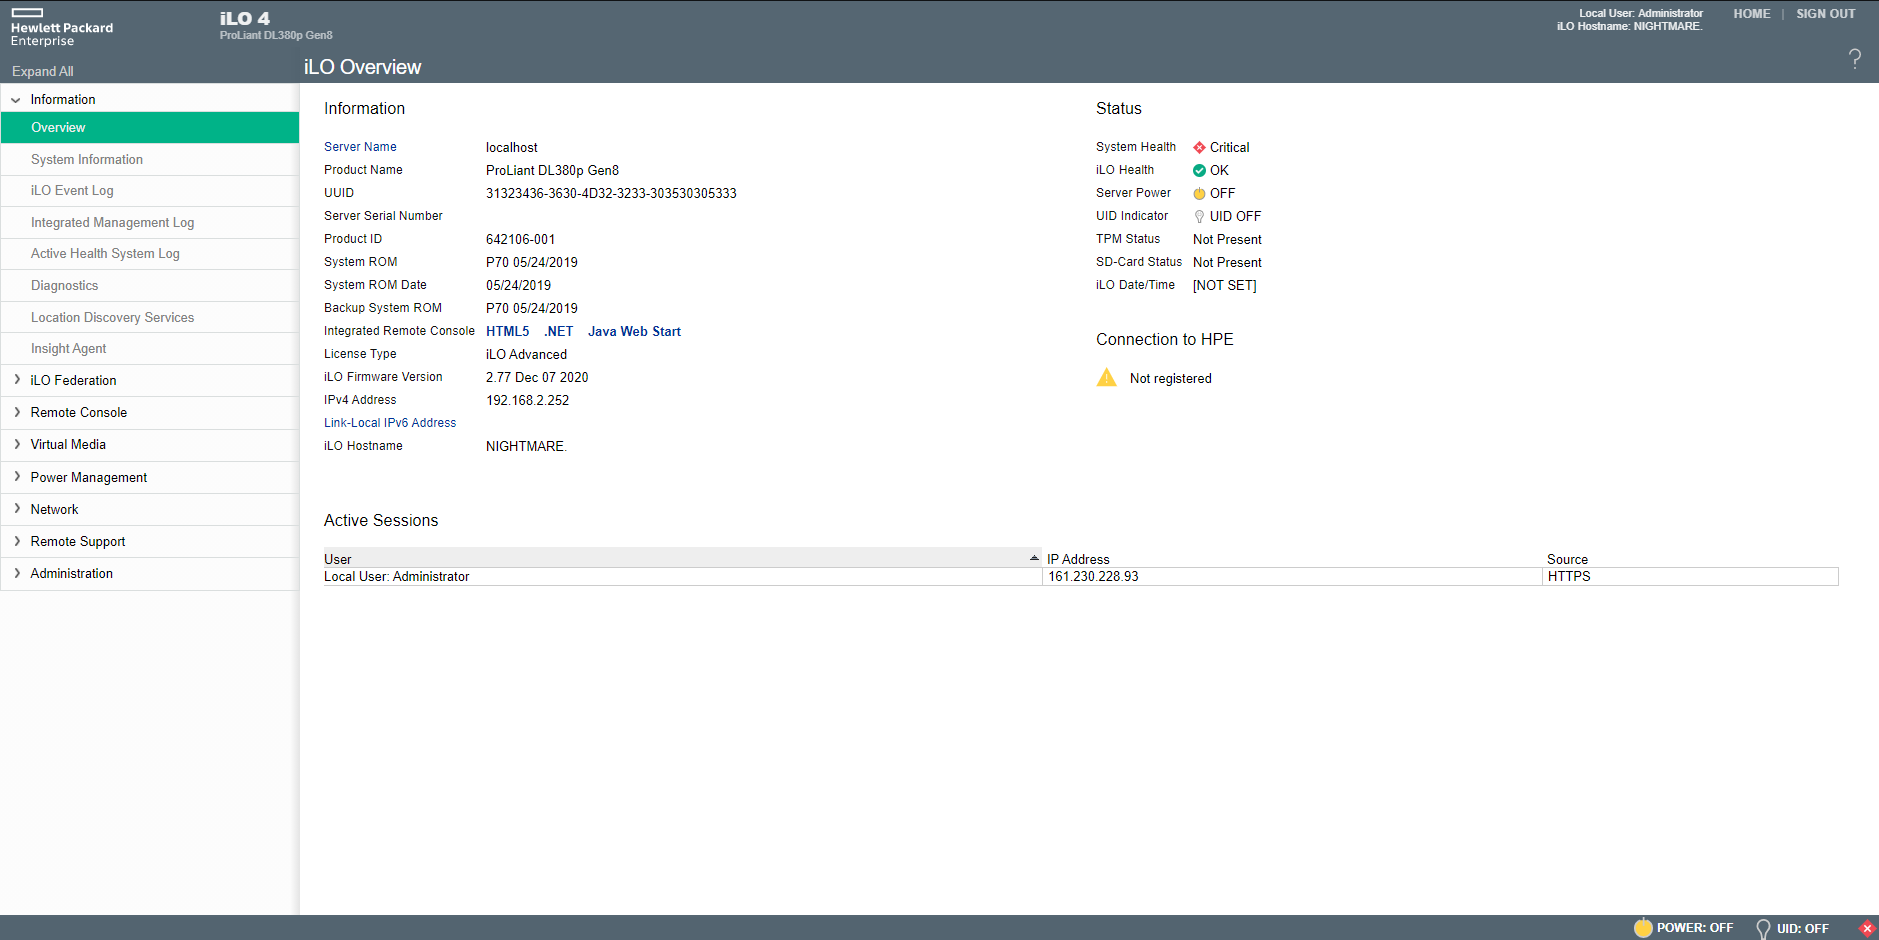Click the UUID value text

611,193
